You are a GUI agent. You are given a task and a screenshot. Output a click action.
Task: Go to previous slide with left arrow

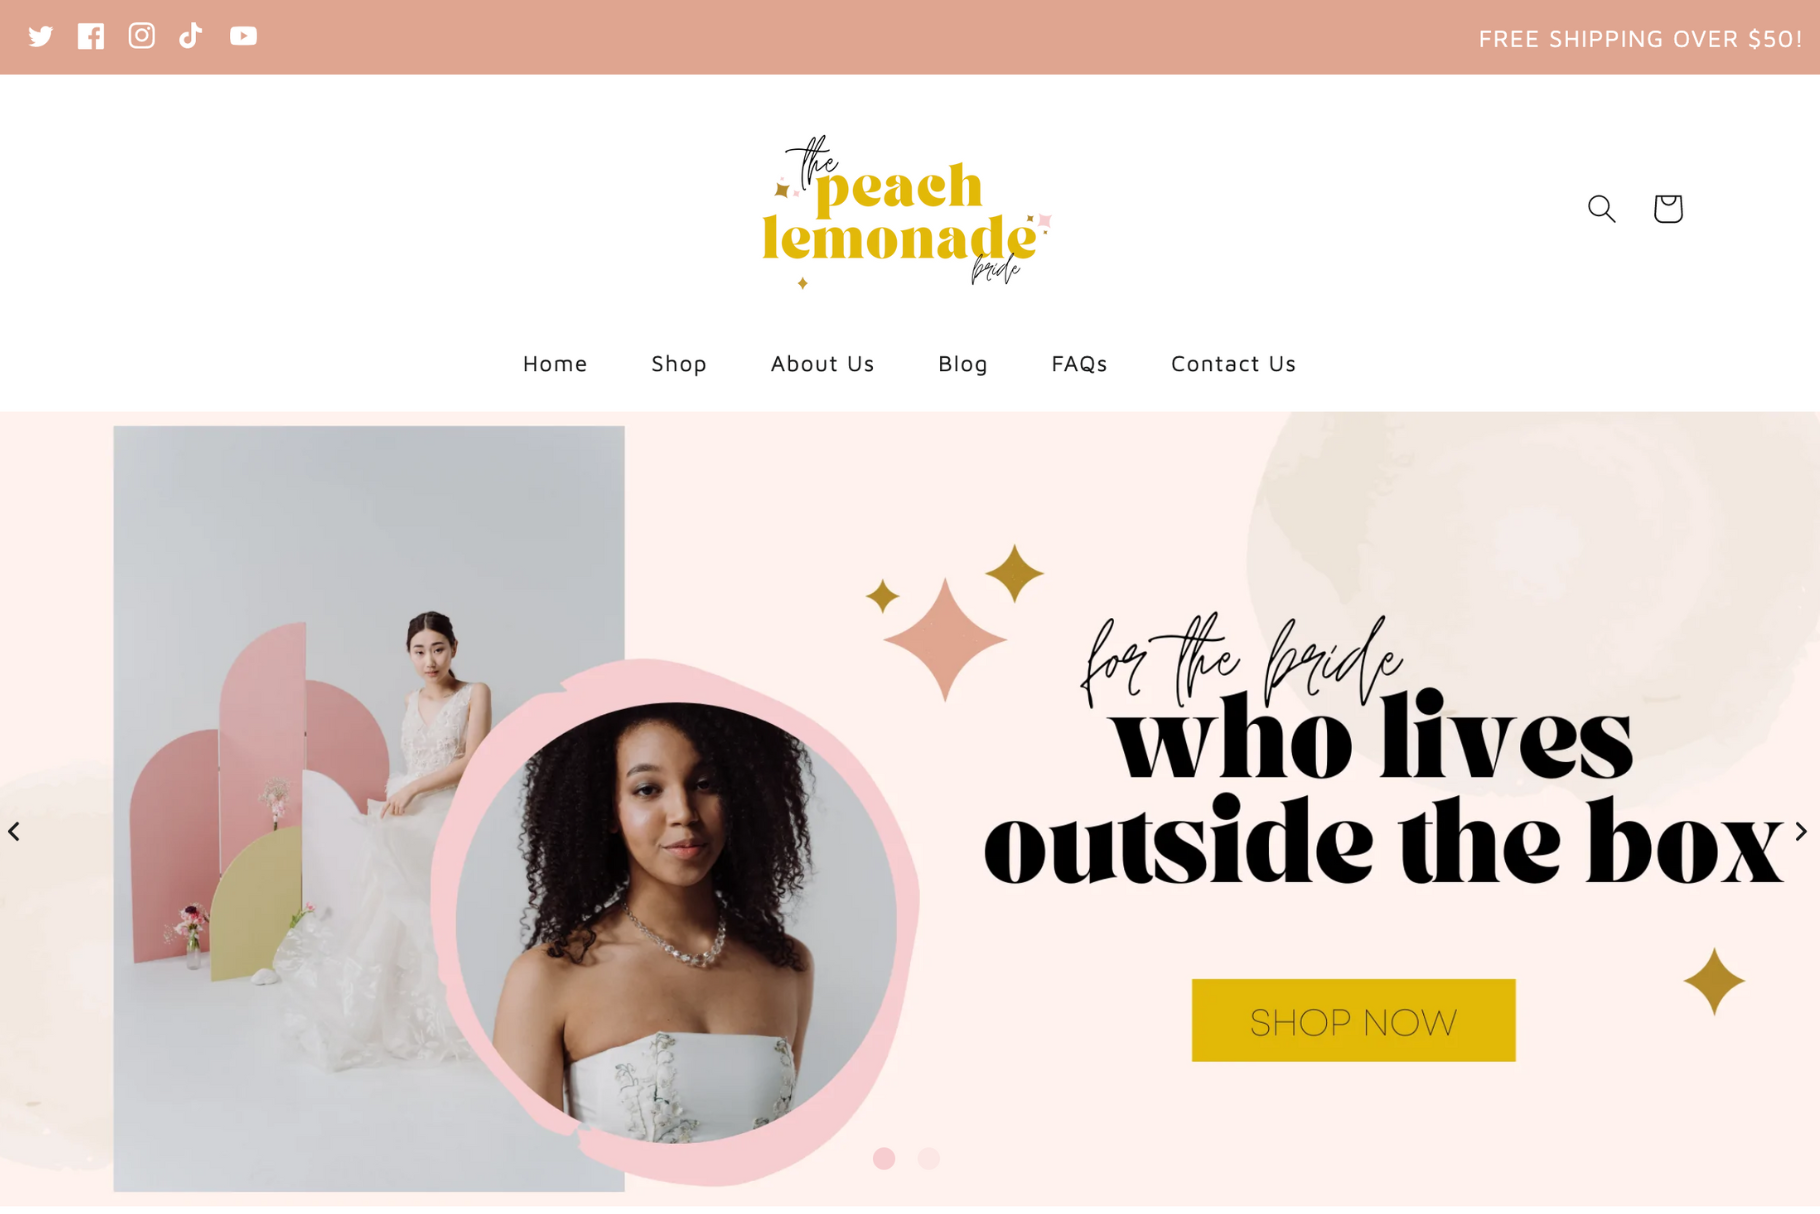pyautogui.click(x=14, y=832)
